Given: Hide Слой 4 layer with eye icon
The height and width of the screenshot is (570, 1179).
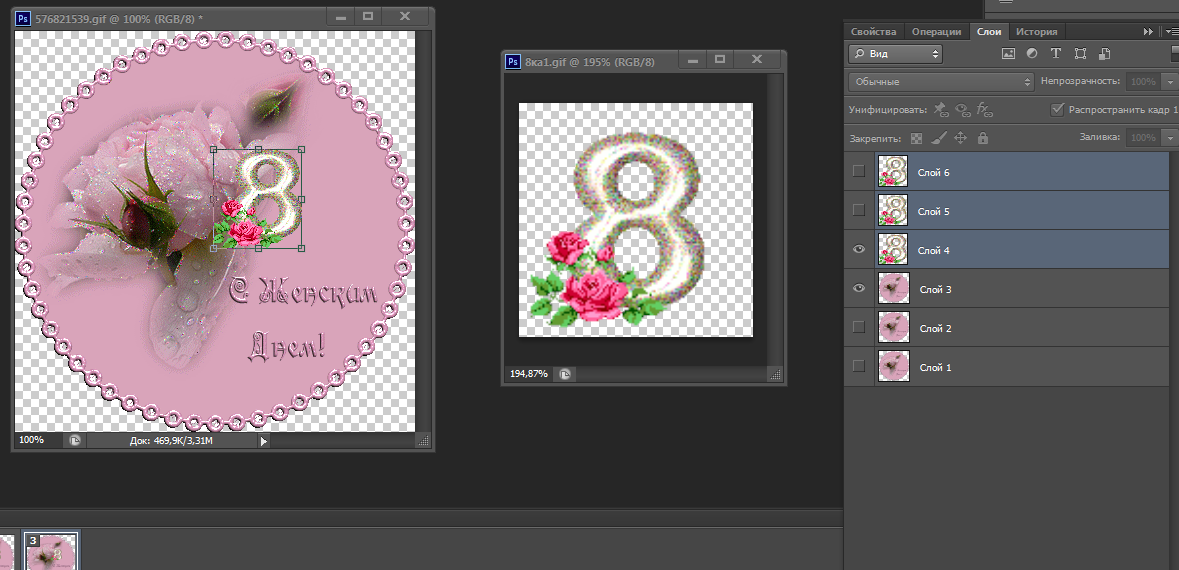Looking at the screenshot, I should [x=859, y=250].
